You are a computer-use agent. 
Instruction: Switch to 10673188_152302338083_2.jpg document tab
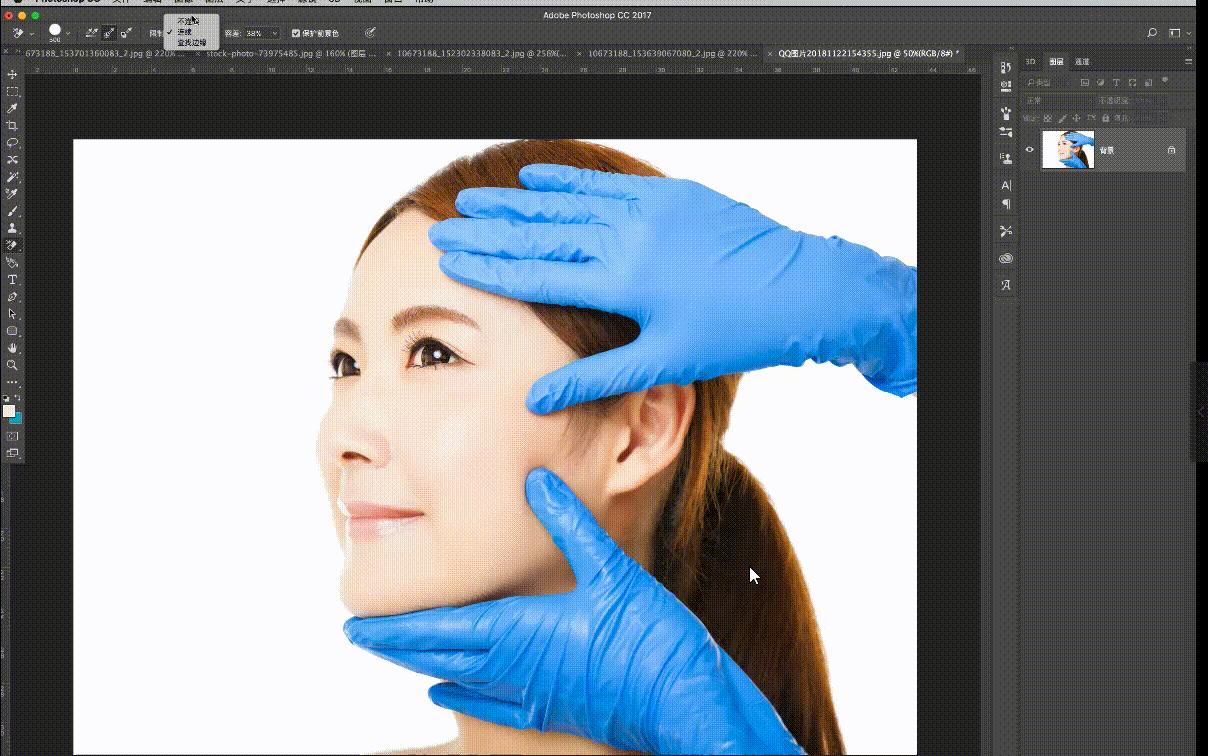[481, 53]
